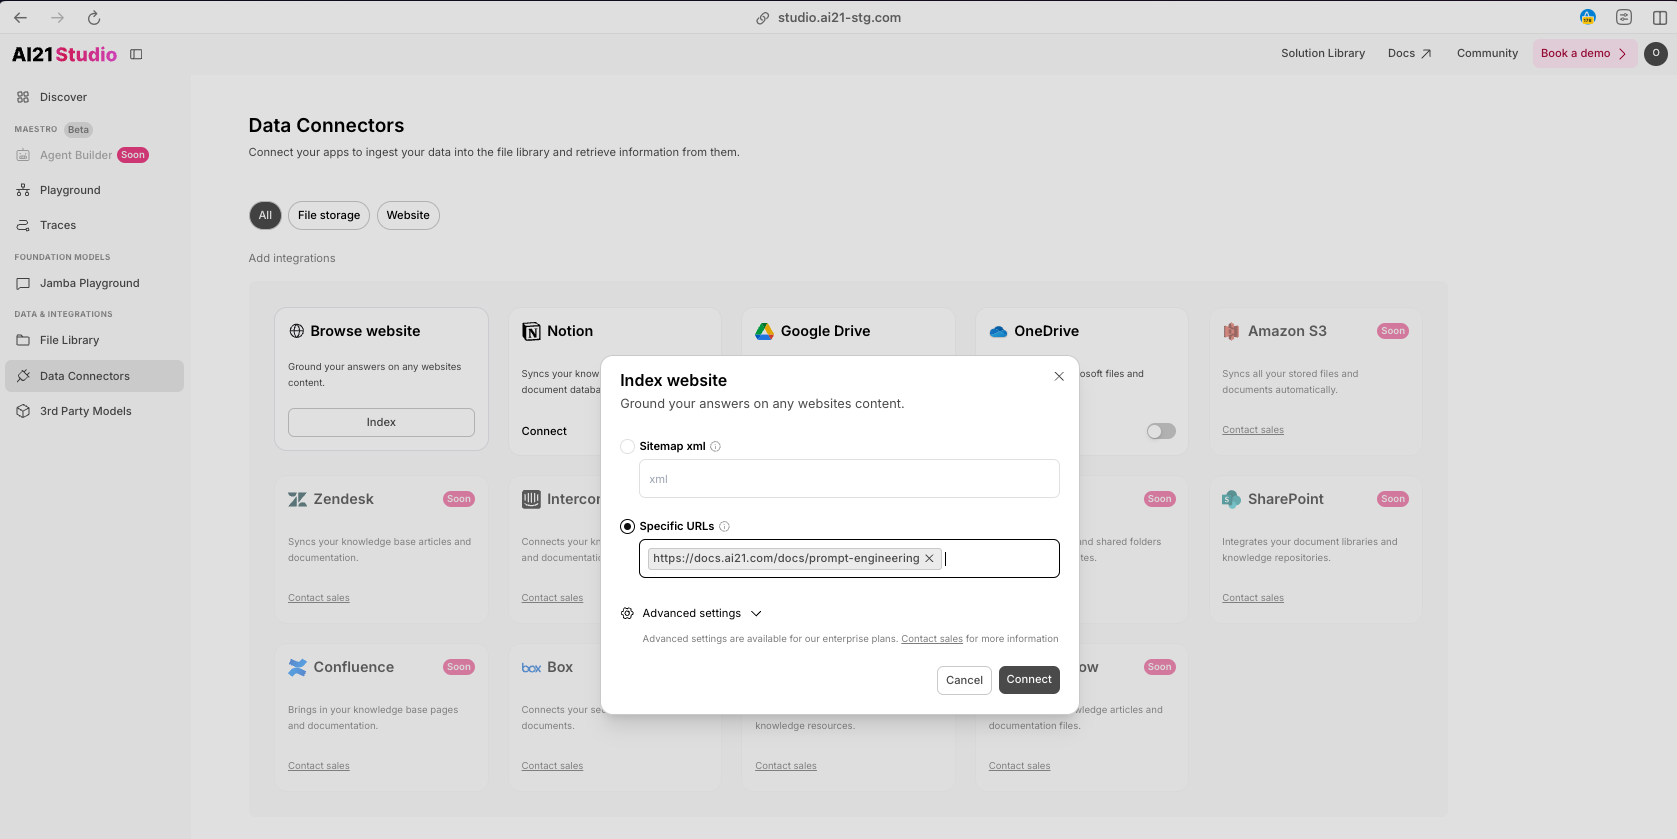Open the user avatar O menu

click(1656, 54)
